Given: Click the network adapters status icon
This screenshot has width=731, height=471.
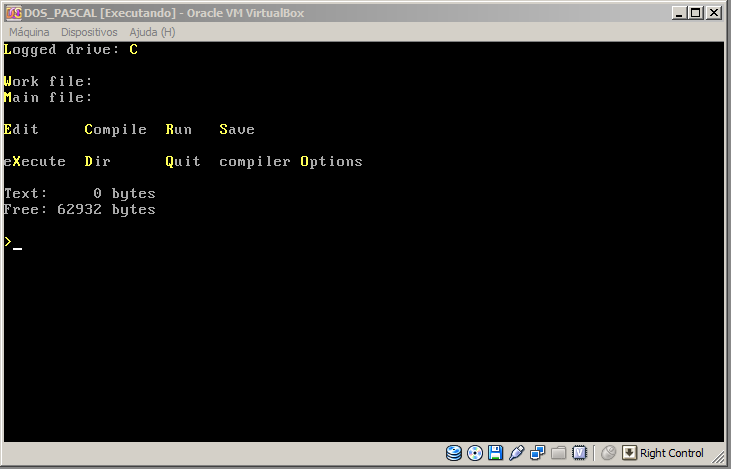Looking at the screenshot, I should 538,453.
